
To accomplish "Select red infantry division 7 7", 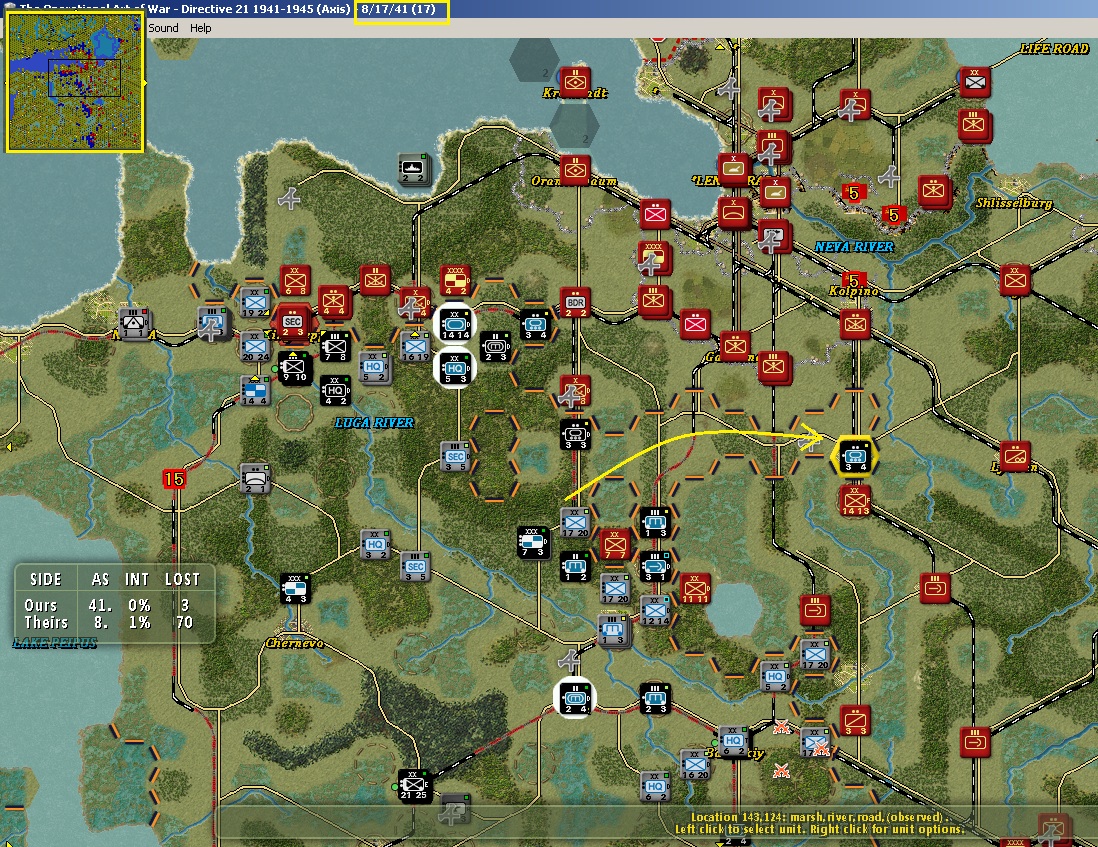I will [x=615, y=544].
